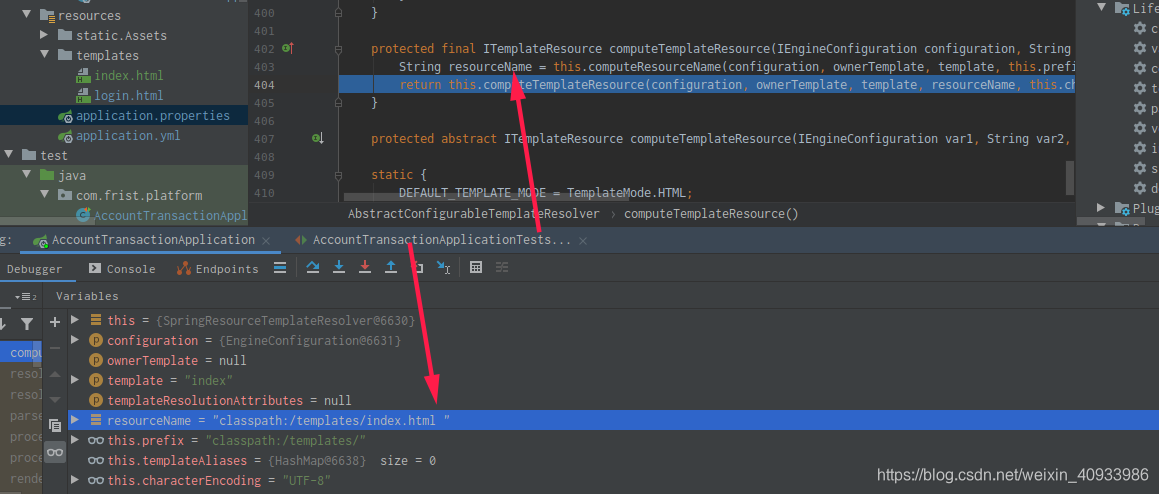Screen dimensions: 1159x494
Task: Toggle code folding marker at line 405
Action: coord(339,103)
